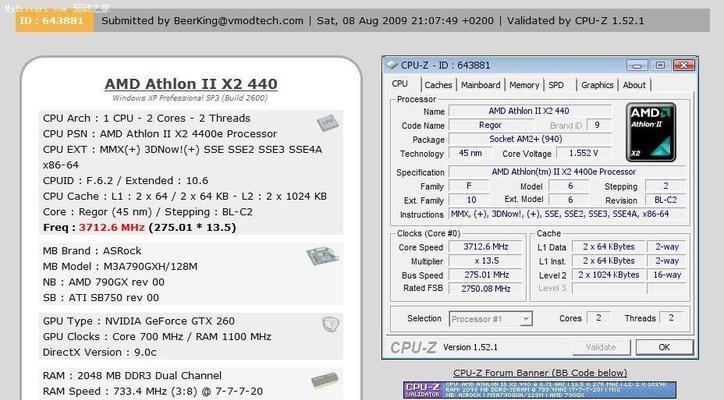Viewport: 724px width, 400px height.
Task: Click the Rated FSB value 2750.08 MHz
Action: tap(486, 289)
